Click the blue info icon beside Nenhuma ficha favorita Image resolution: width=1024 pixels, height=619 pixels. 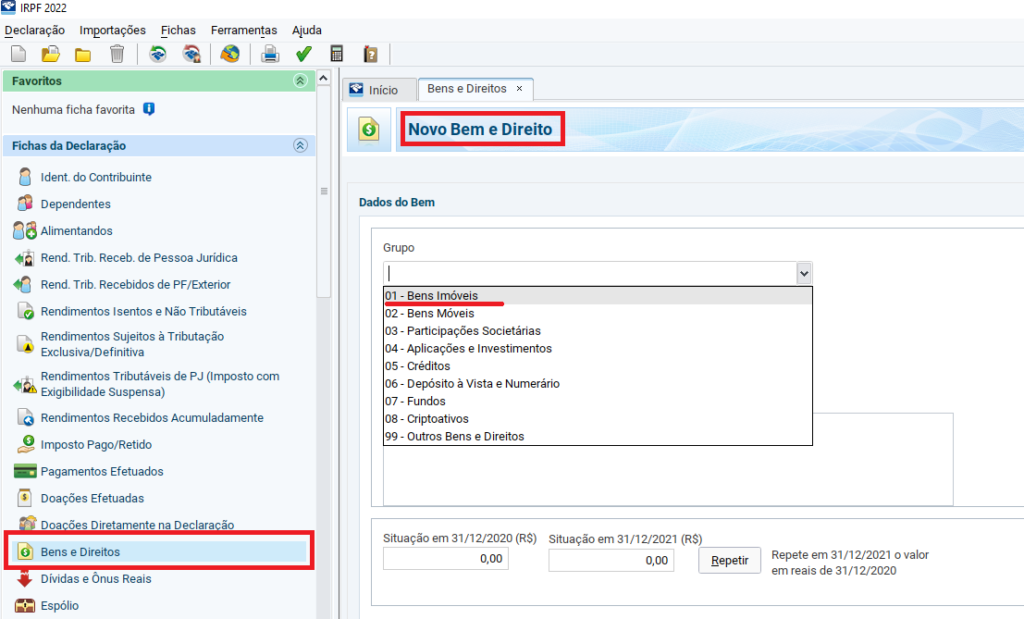pos(149,108)
